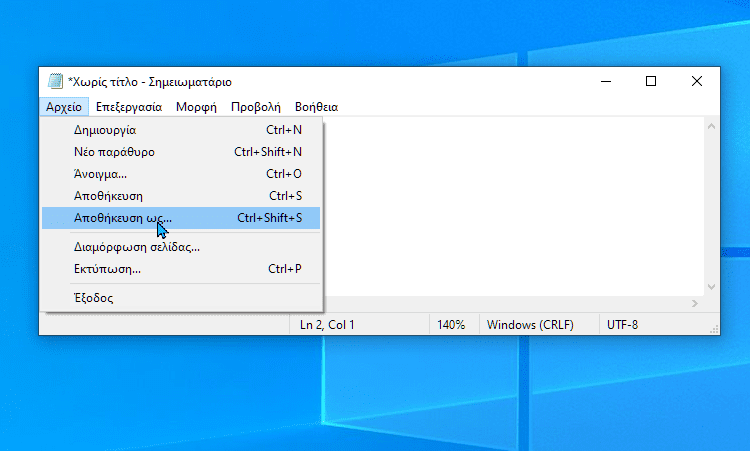Click the Notepad icon in title bar
This screenshot has width=750, height=451.
pyautogui.click(x=55, y=81)
